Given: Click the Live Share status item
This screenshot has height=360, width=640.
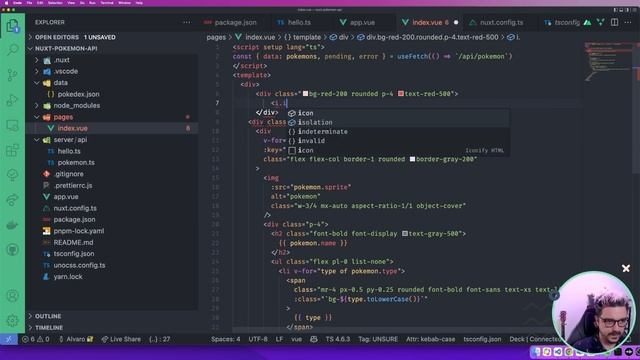Looking at the screenshot, I should coord(121,339).
